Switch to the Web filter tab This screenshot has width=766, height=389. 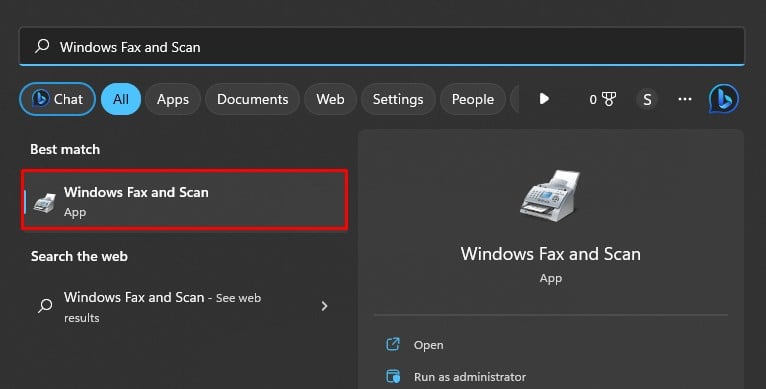(x=330, y=99)
